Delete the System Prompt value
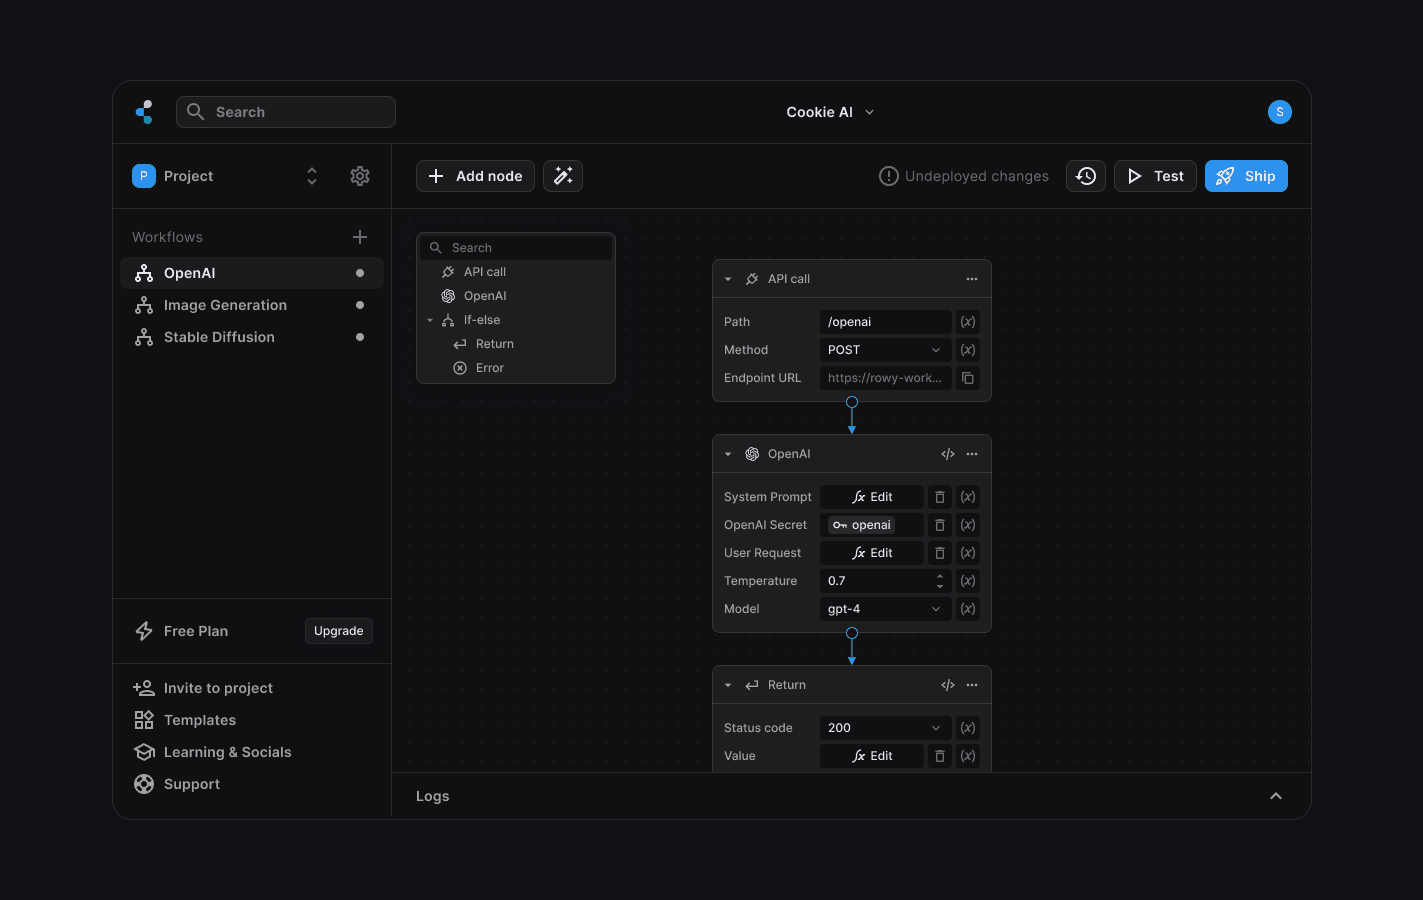Image resolution: width=1423 pixels, height=900 pixels. click(x=939, y=497)
